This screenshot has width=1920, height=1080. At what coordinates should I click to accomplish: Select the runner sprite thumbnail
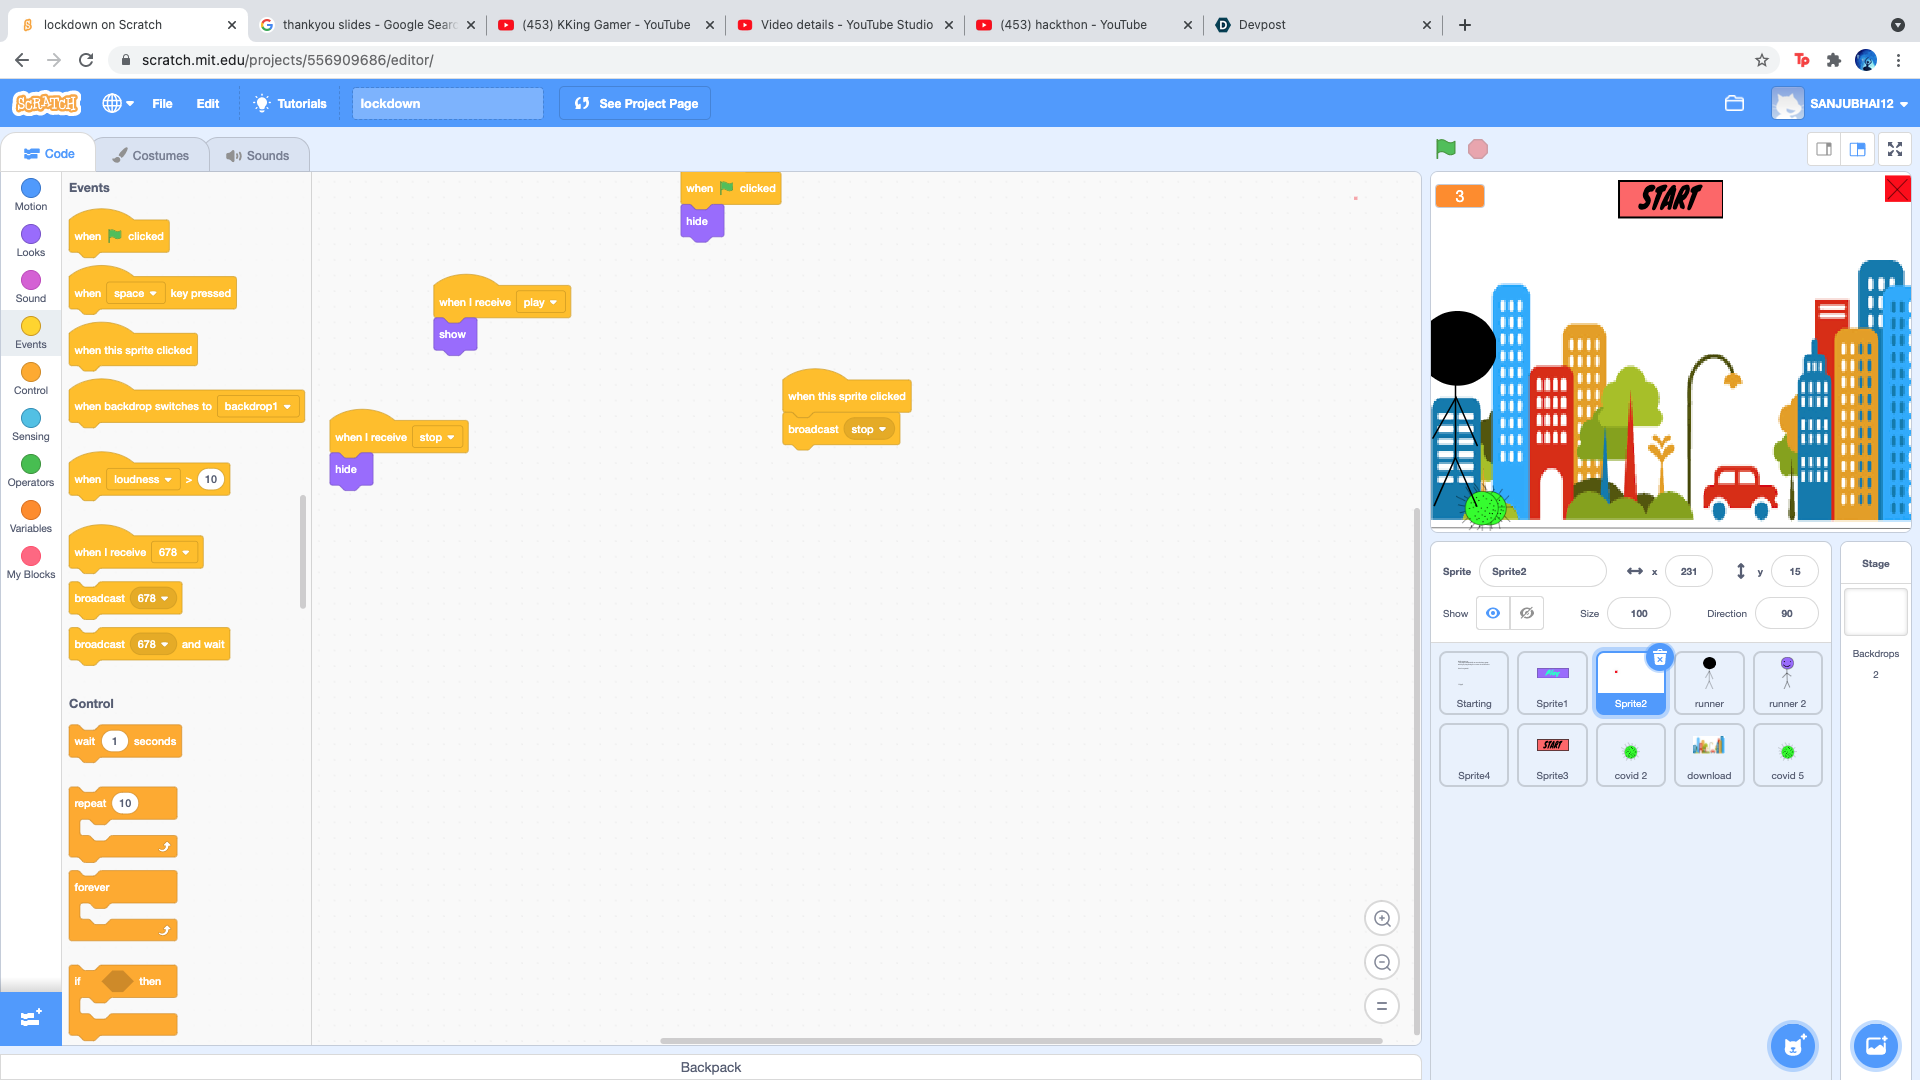coord(1708,682)
